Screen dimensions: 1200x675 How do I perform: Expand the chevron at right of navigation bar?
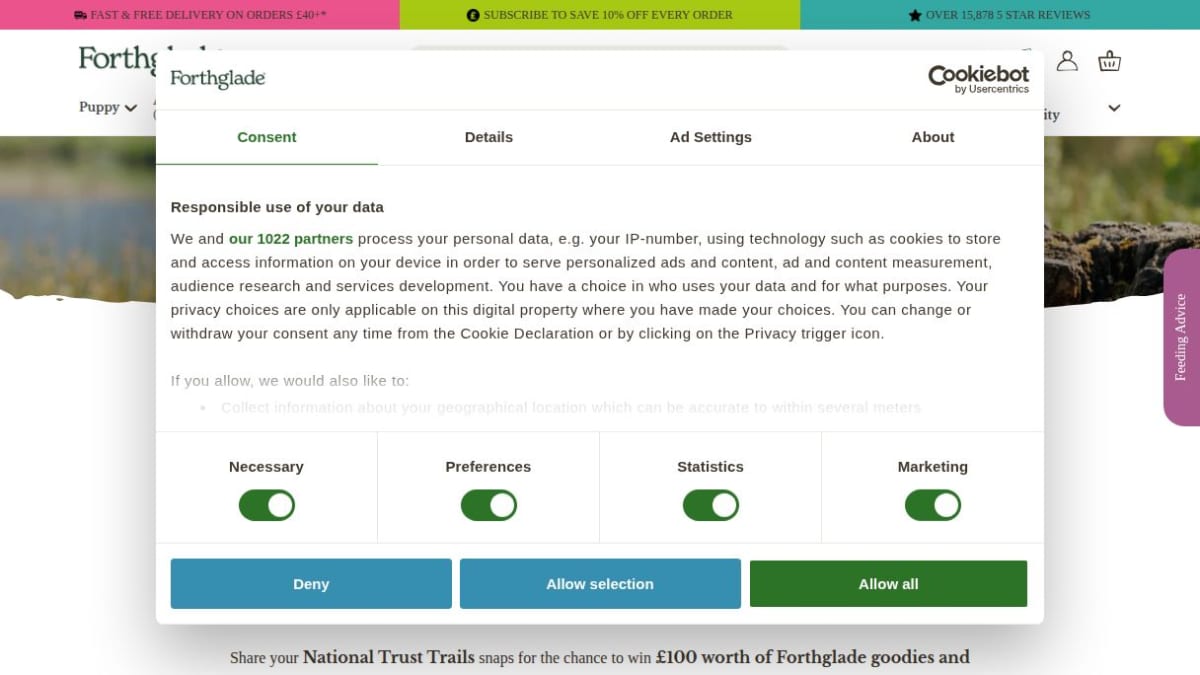[1114, 108]
